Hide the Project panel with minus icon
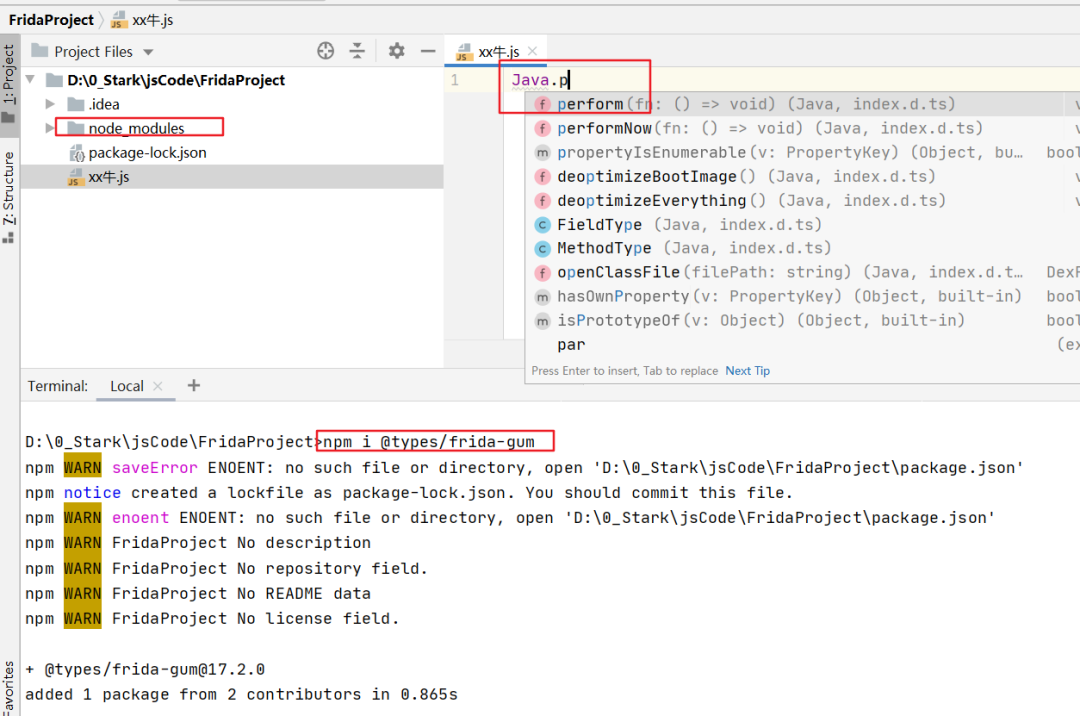Viewport: 1080px width, 716px height. click(x=428, y=51)
